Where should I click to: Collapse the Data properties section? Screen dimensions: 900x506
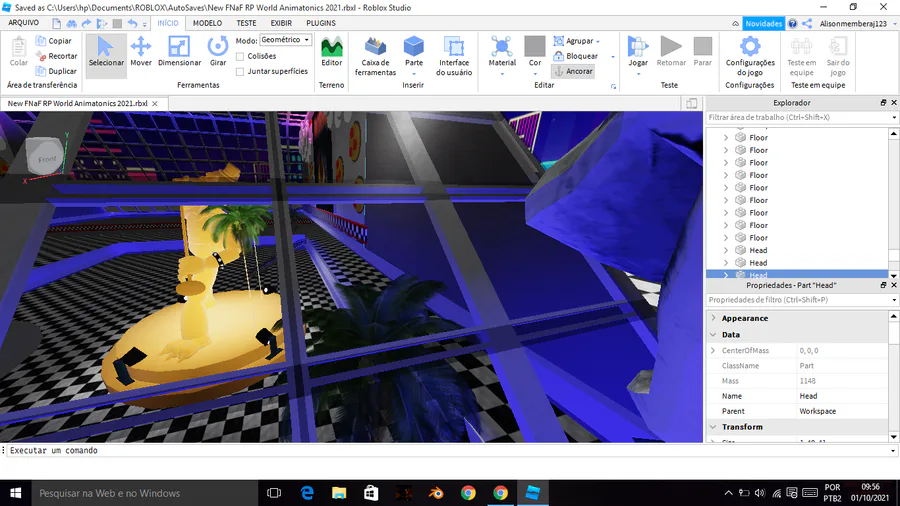713,334
